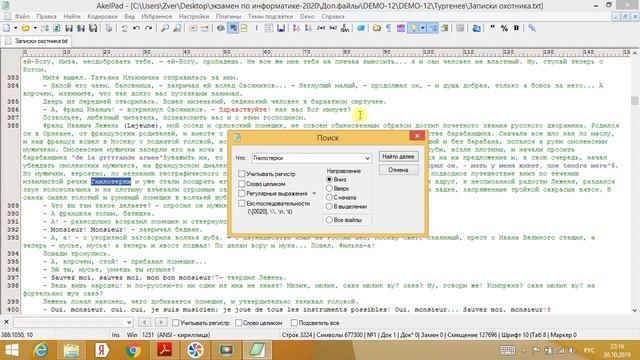Open the 'Избранное' menu
This screenshot has height=360, width=640.
(157, 16)
